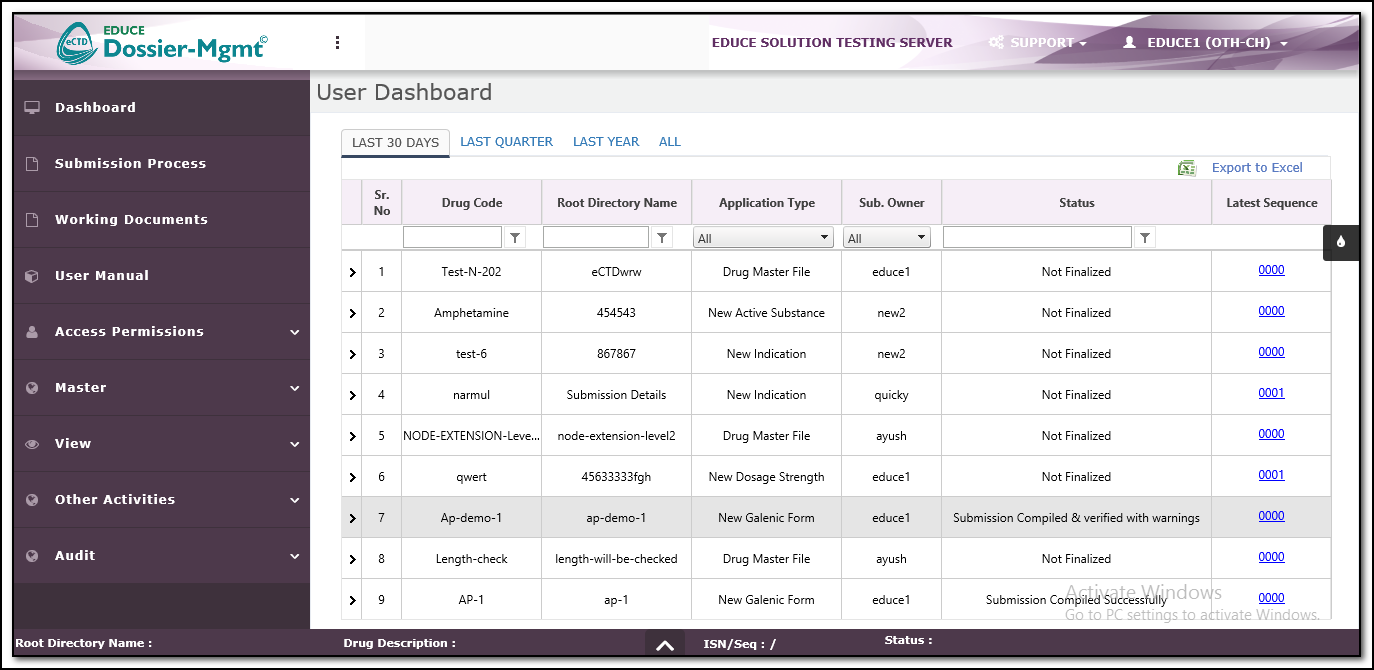
Task: Click the filter icon for Root Directory Name
Action: click(x=661, y=238)
